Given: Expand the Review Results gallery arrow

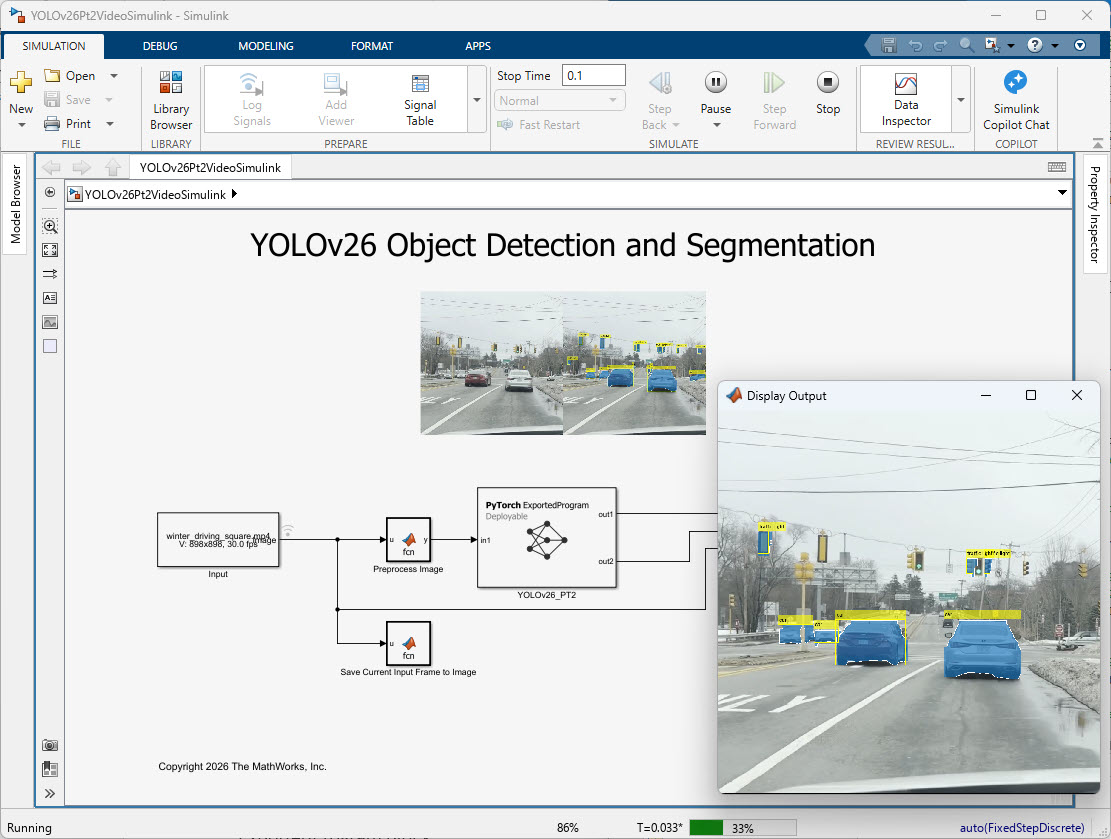Looking at the screenshot, I should click(x=961, y=100).
